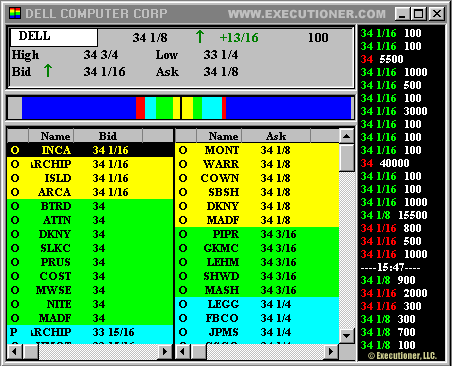Click the ask list vertical scrollbar thumb

pos(347,157)
